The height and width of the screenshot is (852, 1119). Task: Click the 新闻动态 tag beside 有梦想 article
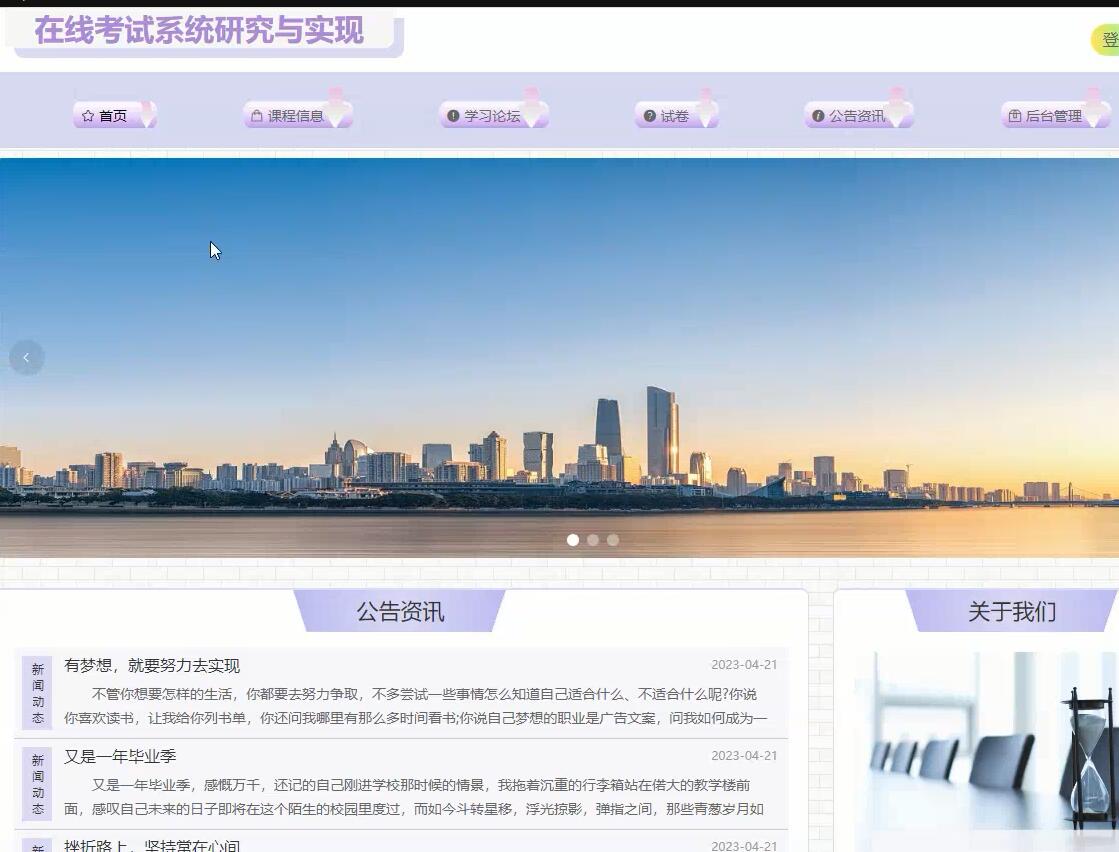tap(37, 693)
